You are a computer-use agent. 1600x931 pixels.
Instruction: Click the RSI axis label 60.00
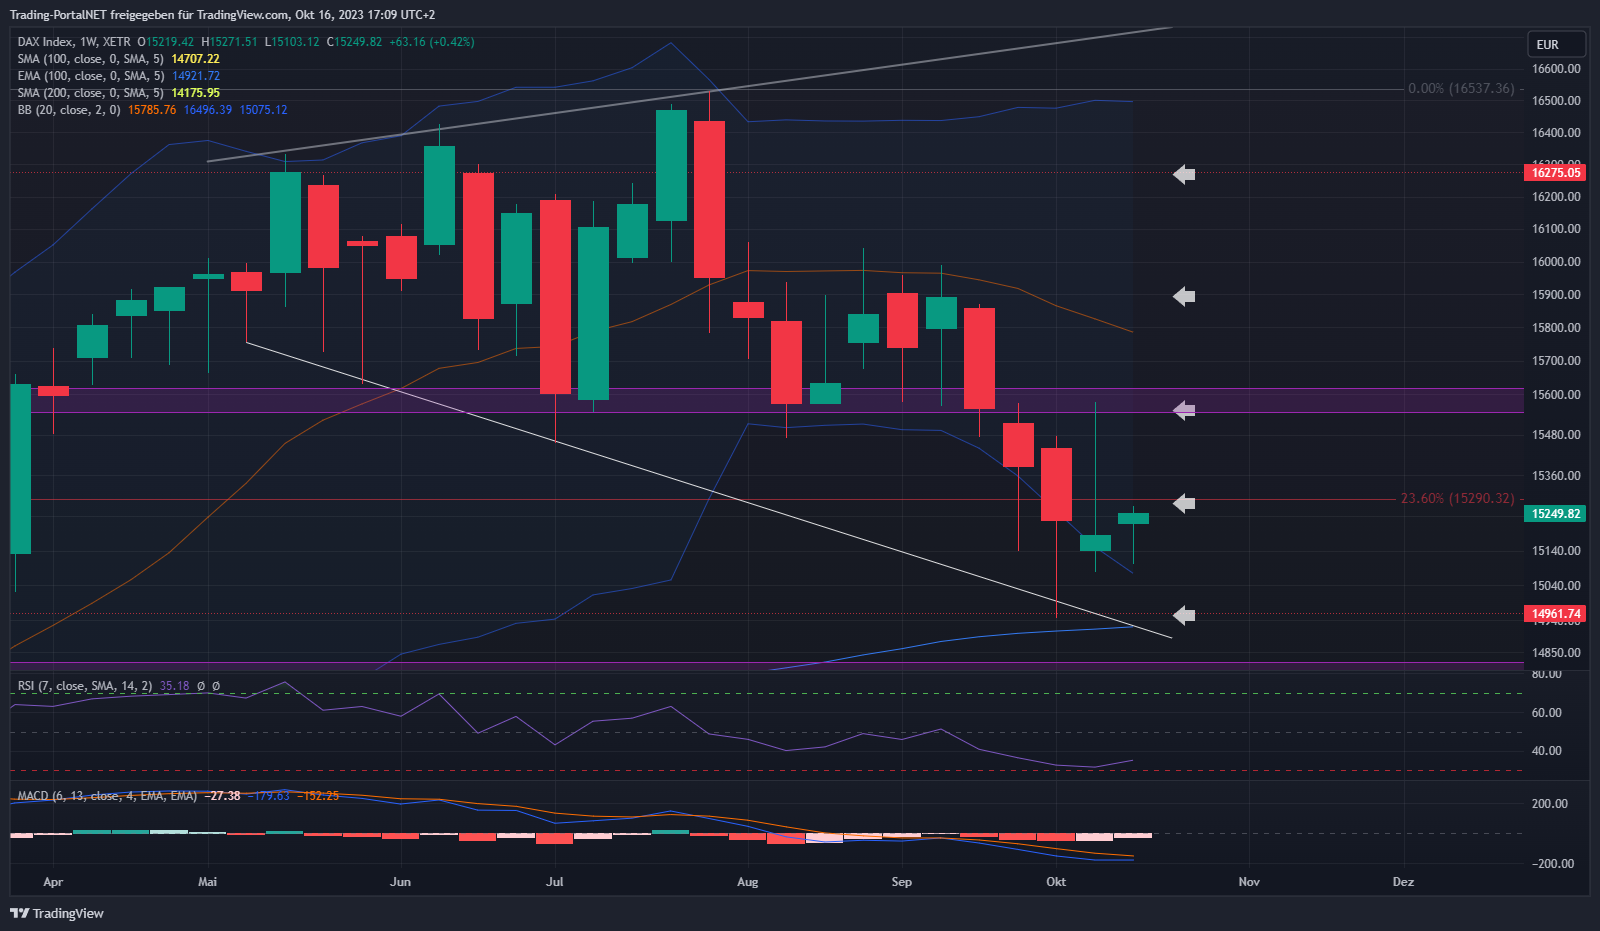pyautogui.click(x=1546, y=713)
